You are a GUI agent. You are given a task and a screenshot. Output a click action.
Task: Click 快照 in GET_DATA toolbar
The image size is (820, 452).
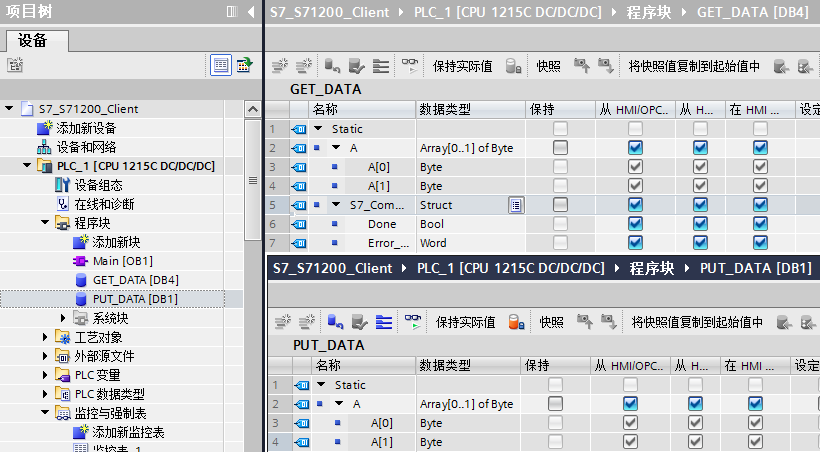click(549, 66)
